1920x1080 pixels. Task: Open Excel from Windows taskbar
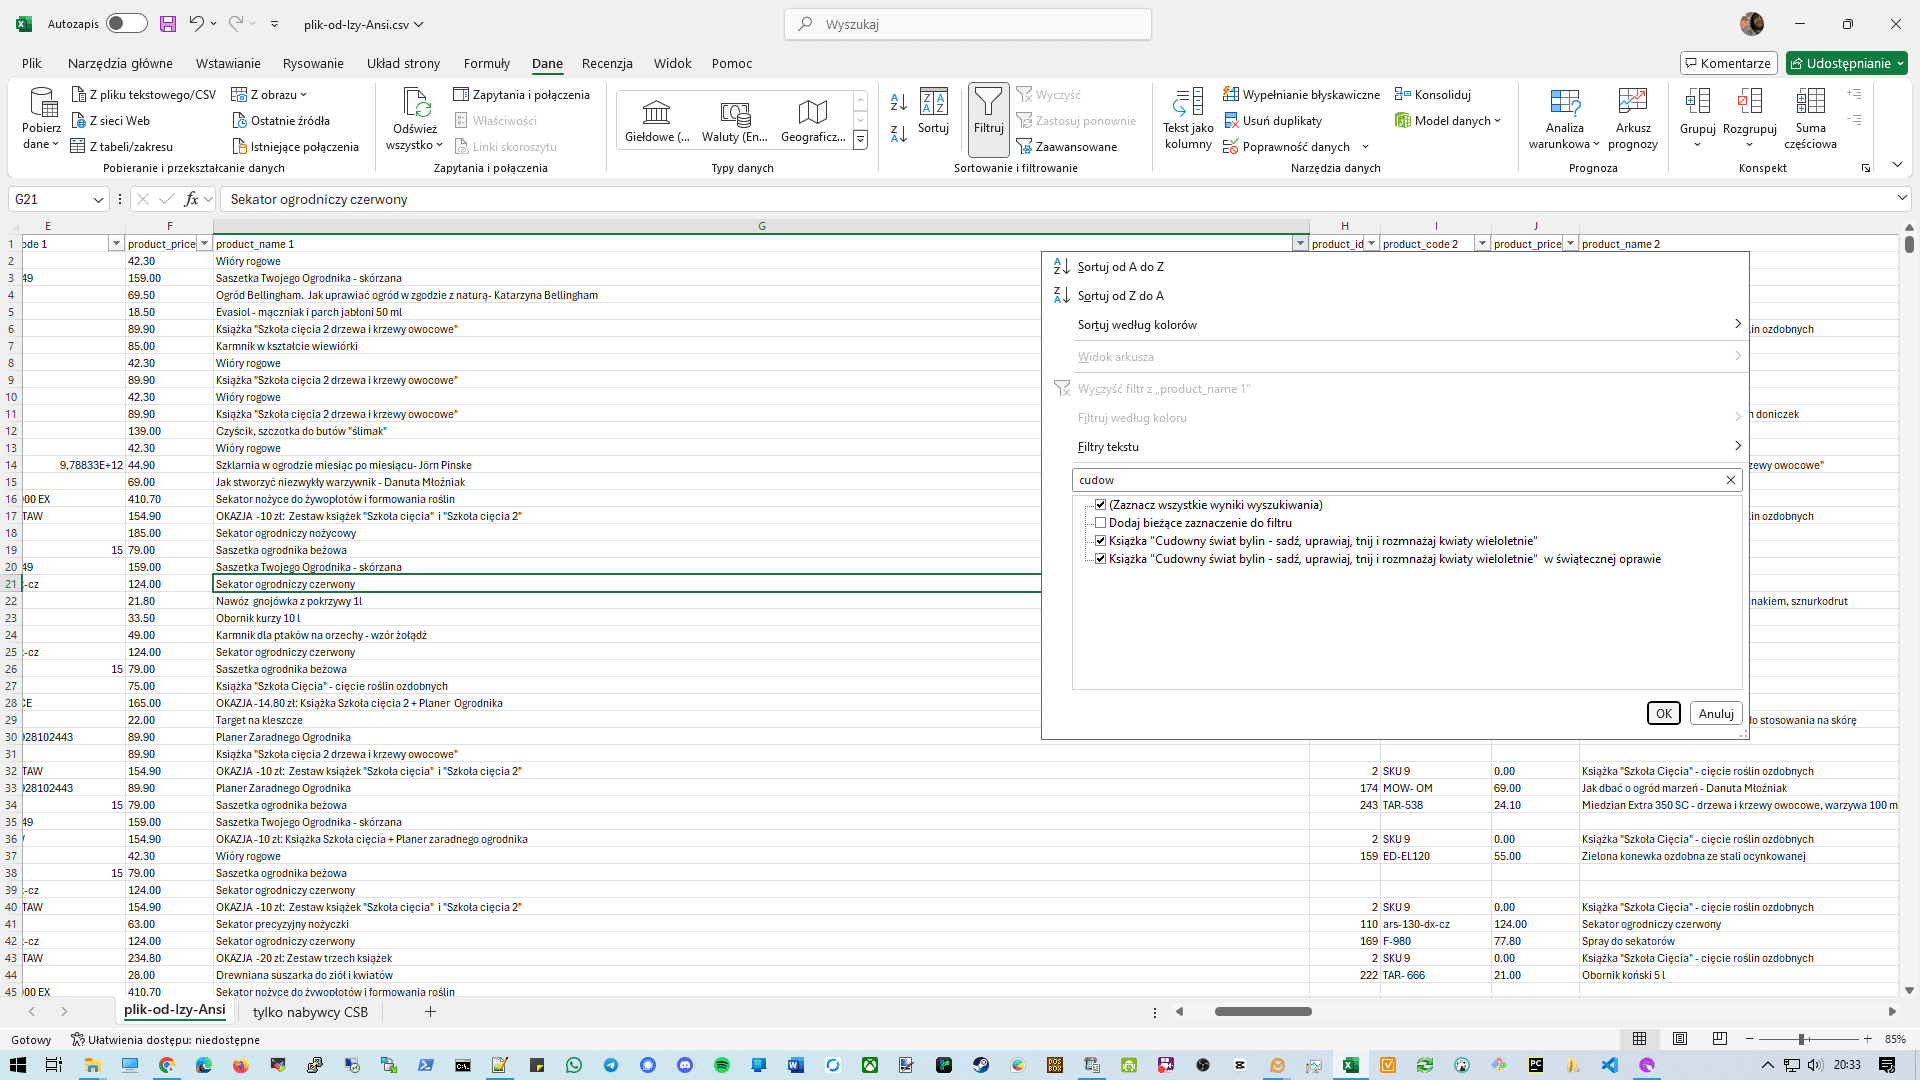[x=1350, y=1065]
